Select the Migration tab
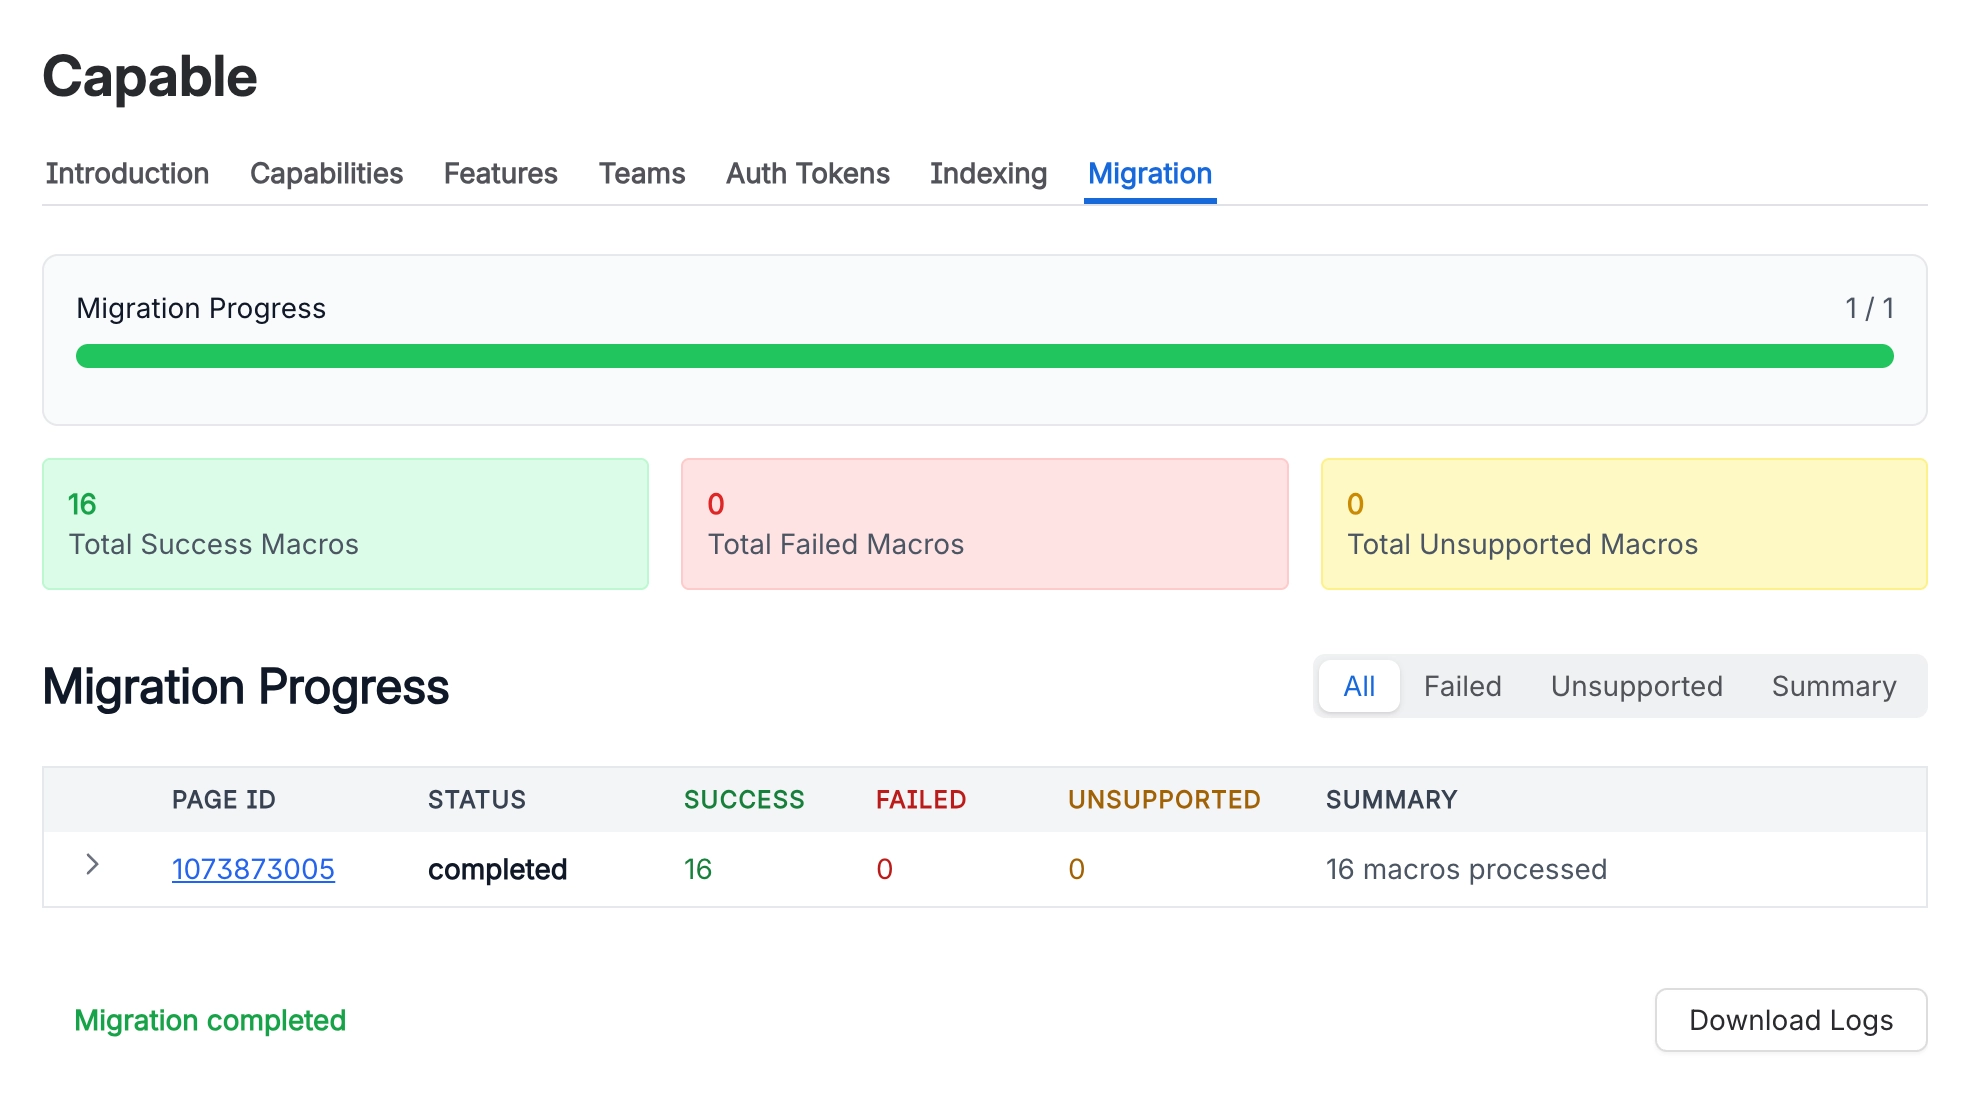The image size is (1962, 1116). click(x=1150, y=173)
